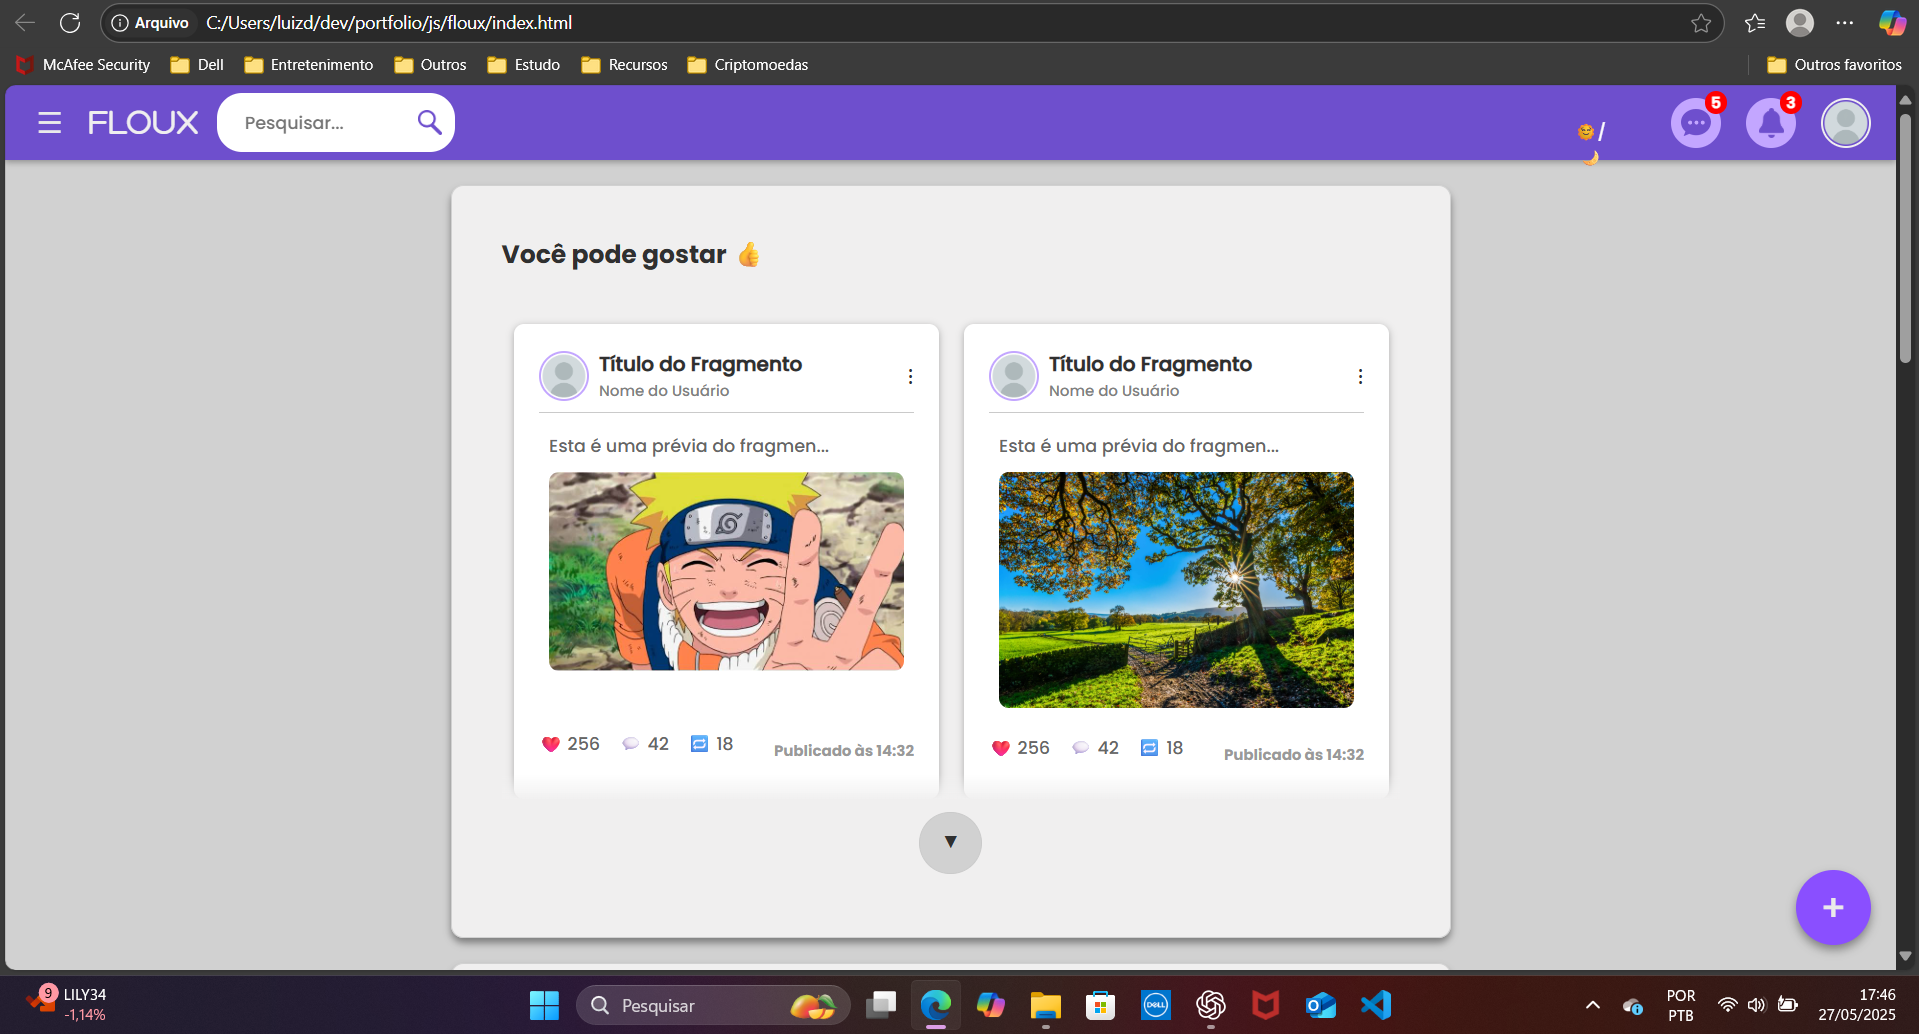The height and width of the screenshot is (1034, 1919).
Task: Click the magnifying glass search icon
Action: click(429, 122)
